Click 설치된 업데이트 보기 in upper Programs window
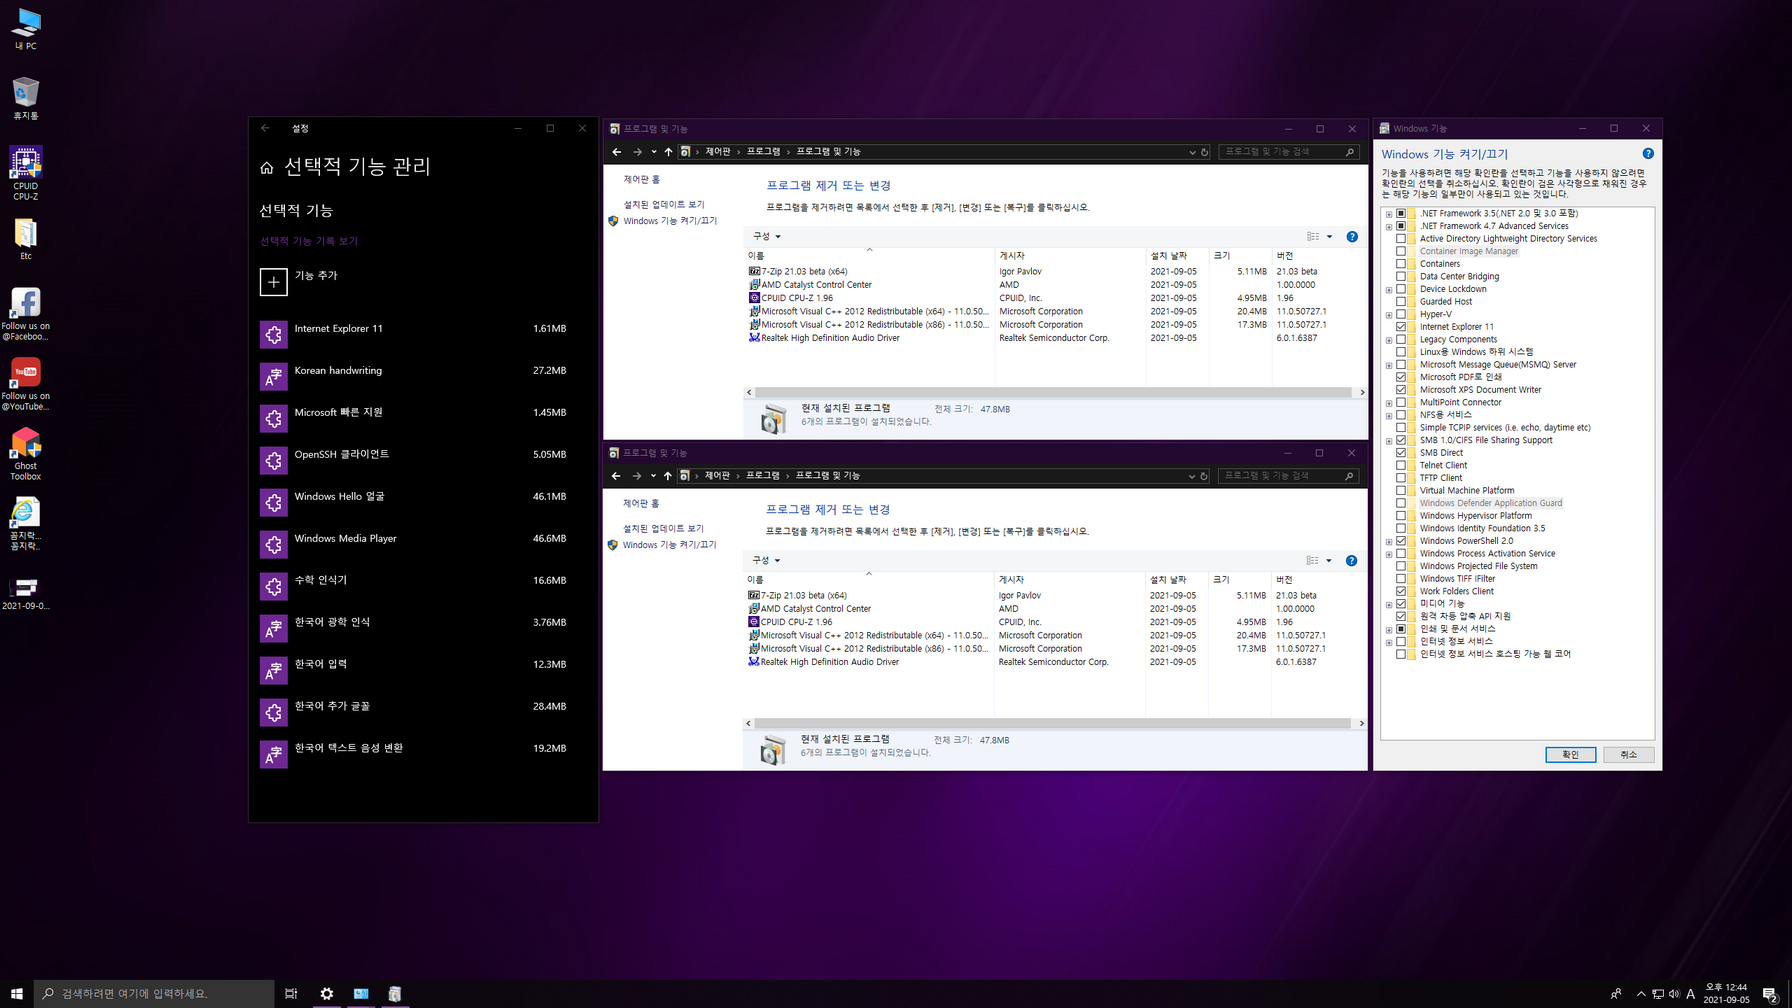The width and height of the screenshot is (1792, 1008). [x=664, y=205]
